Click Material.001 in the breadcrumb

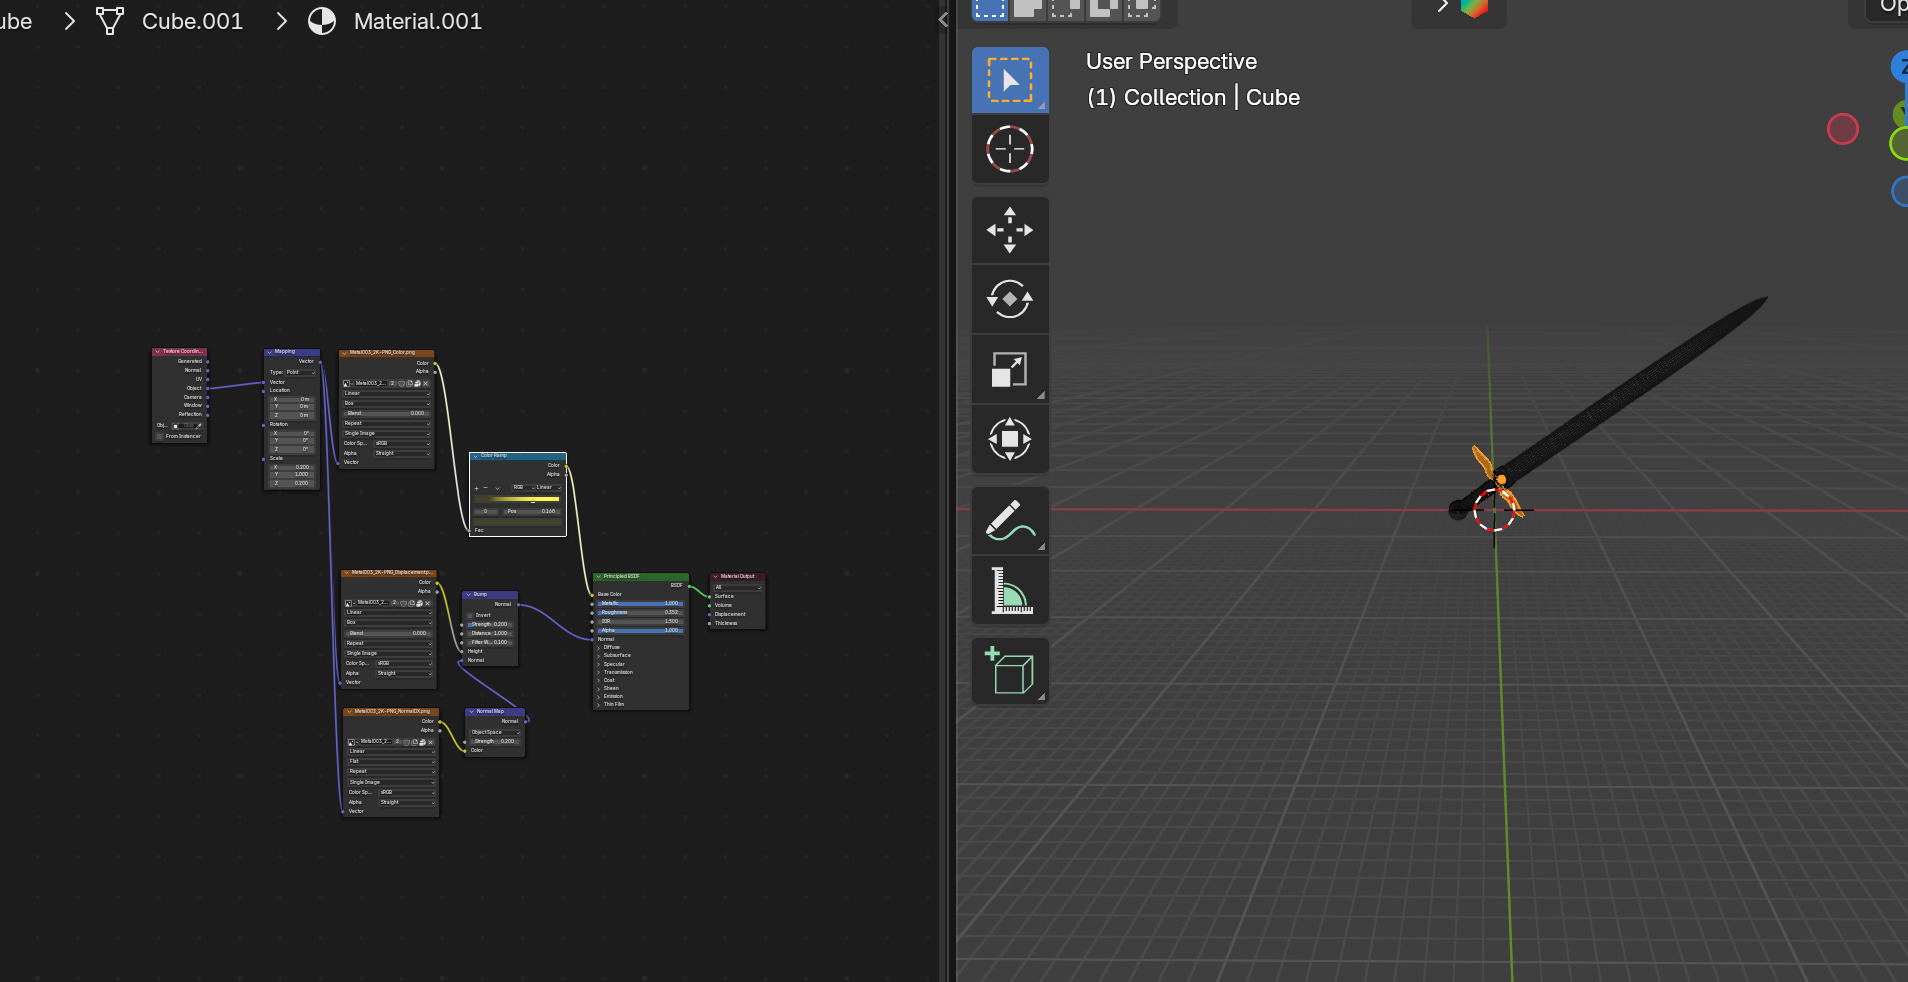pyautogui.click(x=418, y=21)
